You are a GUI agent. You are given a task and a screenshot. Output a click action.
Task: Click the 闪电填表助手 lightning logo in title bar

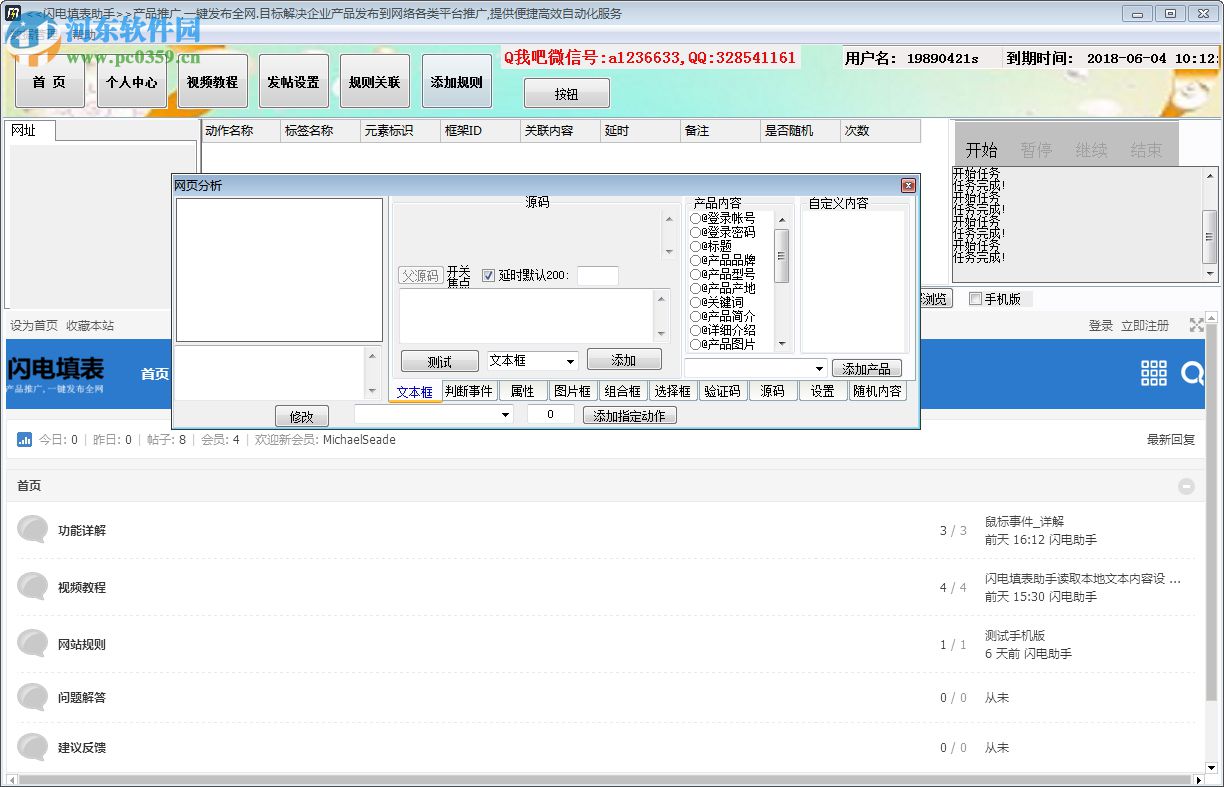[12, 13]
